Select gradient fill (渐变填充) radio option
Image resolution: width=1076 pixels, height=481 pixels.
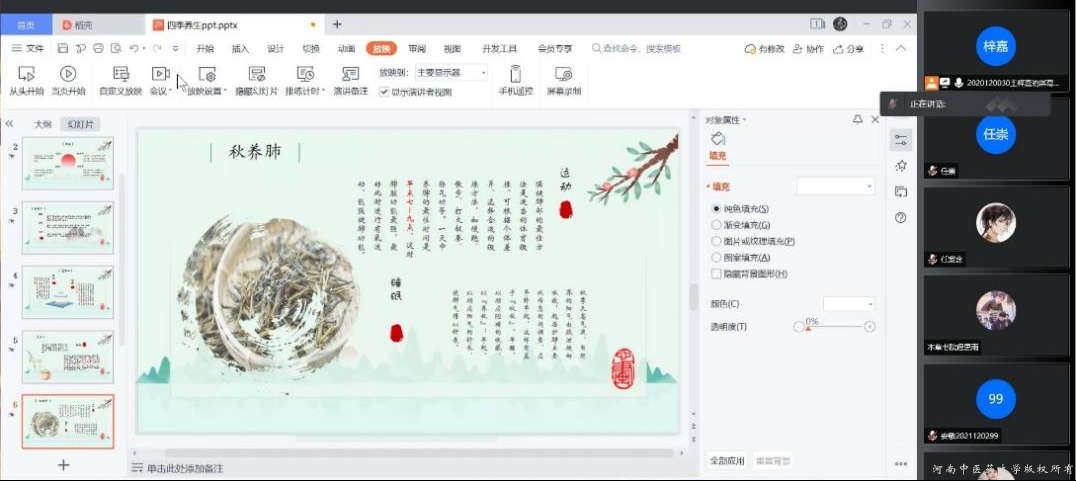click(x=716, y=225)
